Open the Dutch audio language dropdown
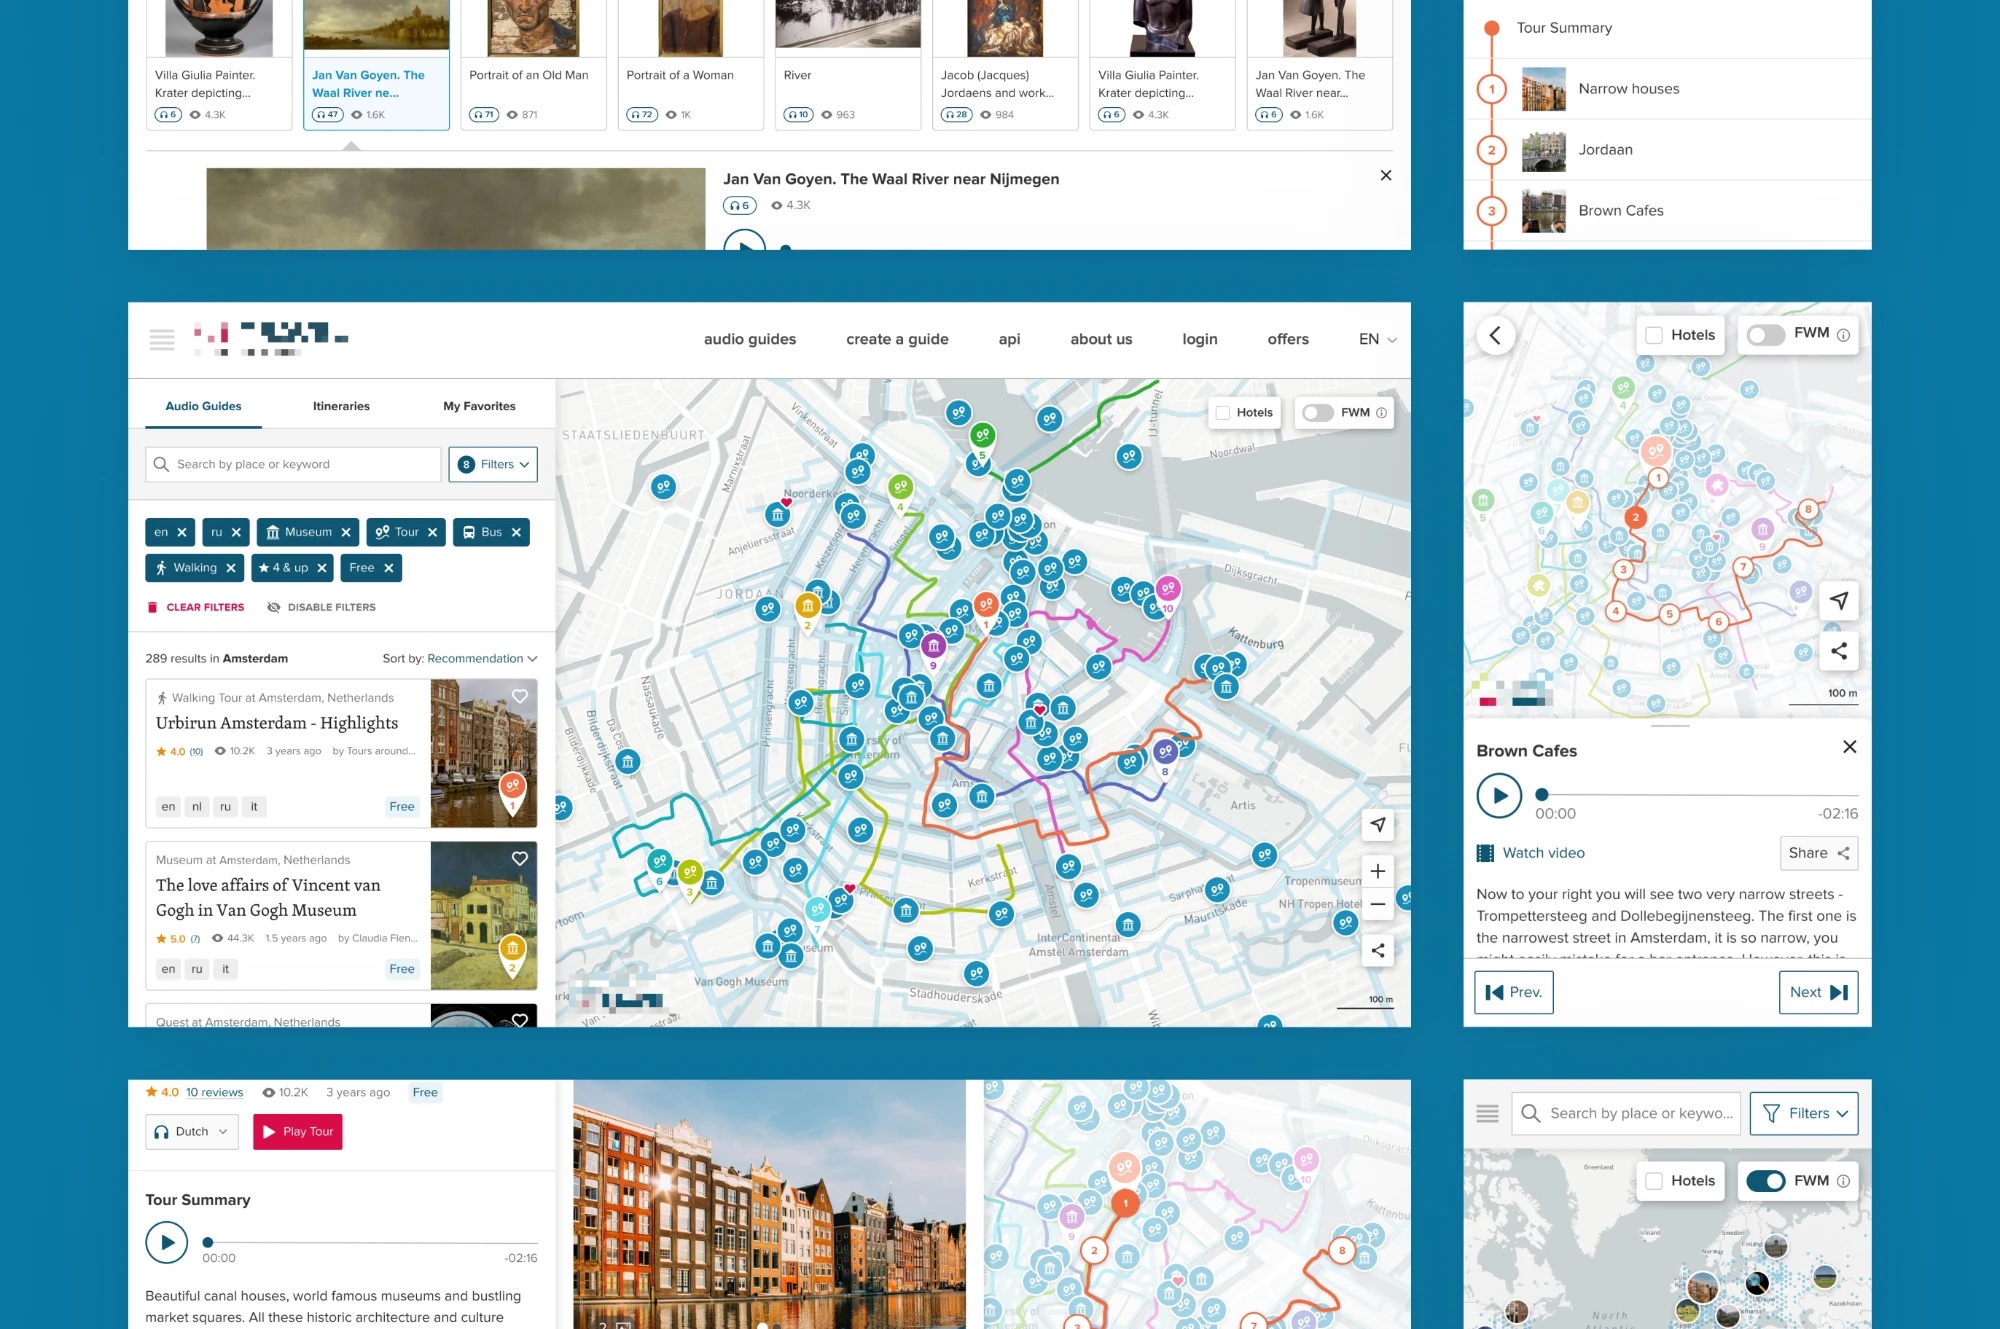The height and width of the screenshot is (1329, 2000). [x=192, y=1132]
